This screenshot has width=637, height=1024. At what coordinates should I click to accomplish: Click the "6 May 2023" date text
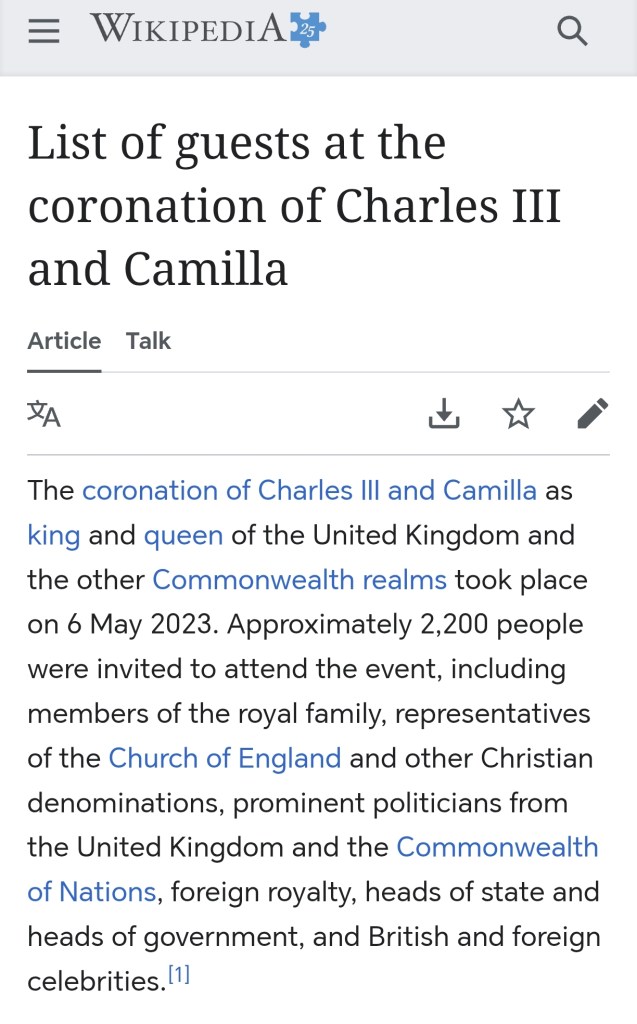coord(142,624)
